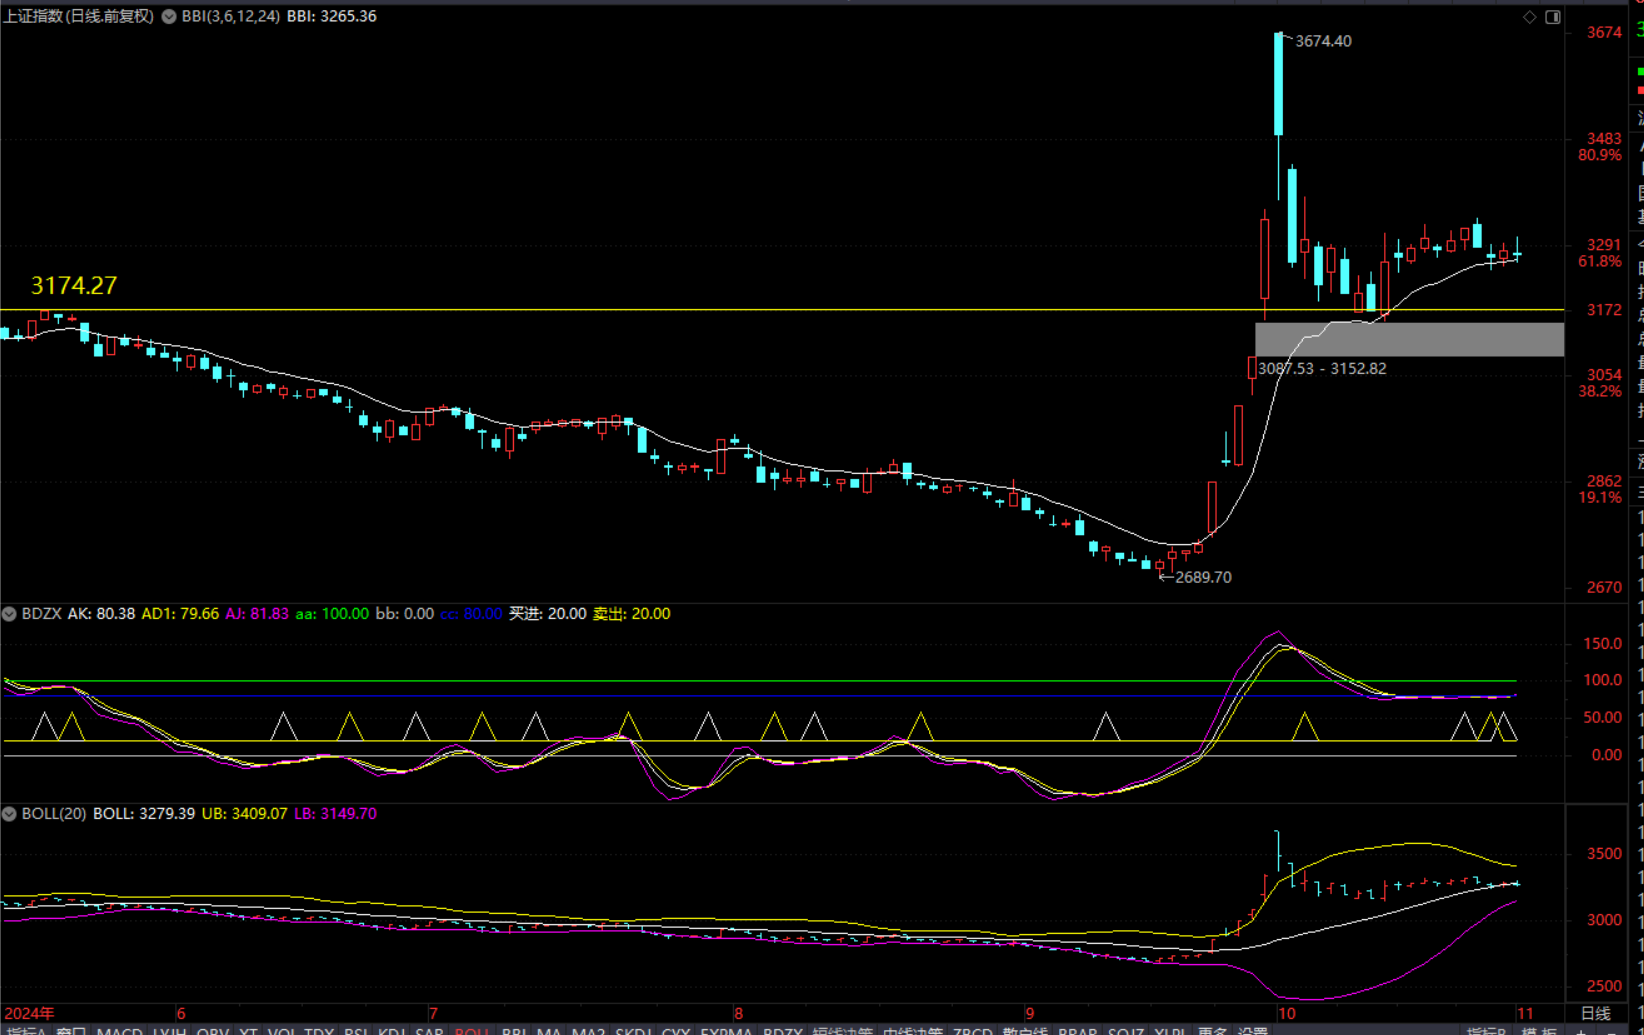Click the 2689.70 low price marker
Screen dimensions: 1644x1035
pos(1202,577)
